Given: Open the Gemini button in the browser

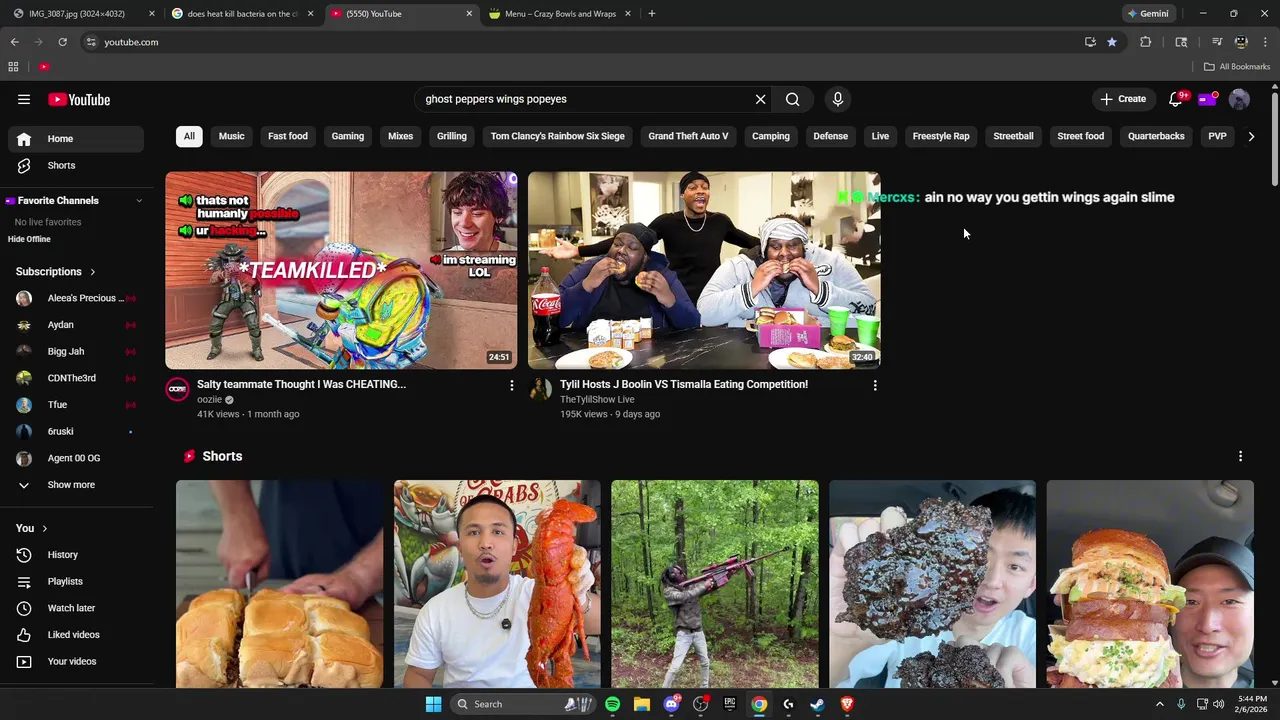Looking at the screenshot, I should [1148, 14].
